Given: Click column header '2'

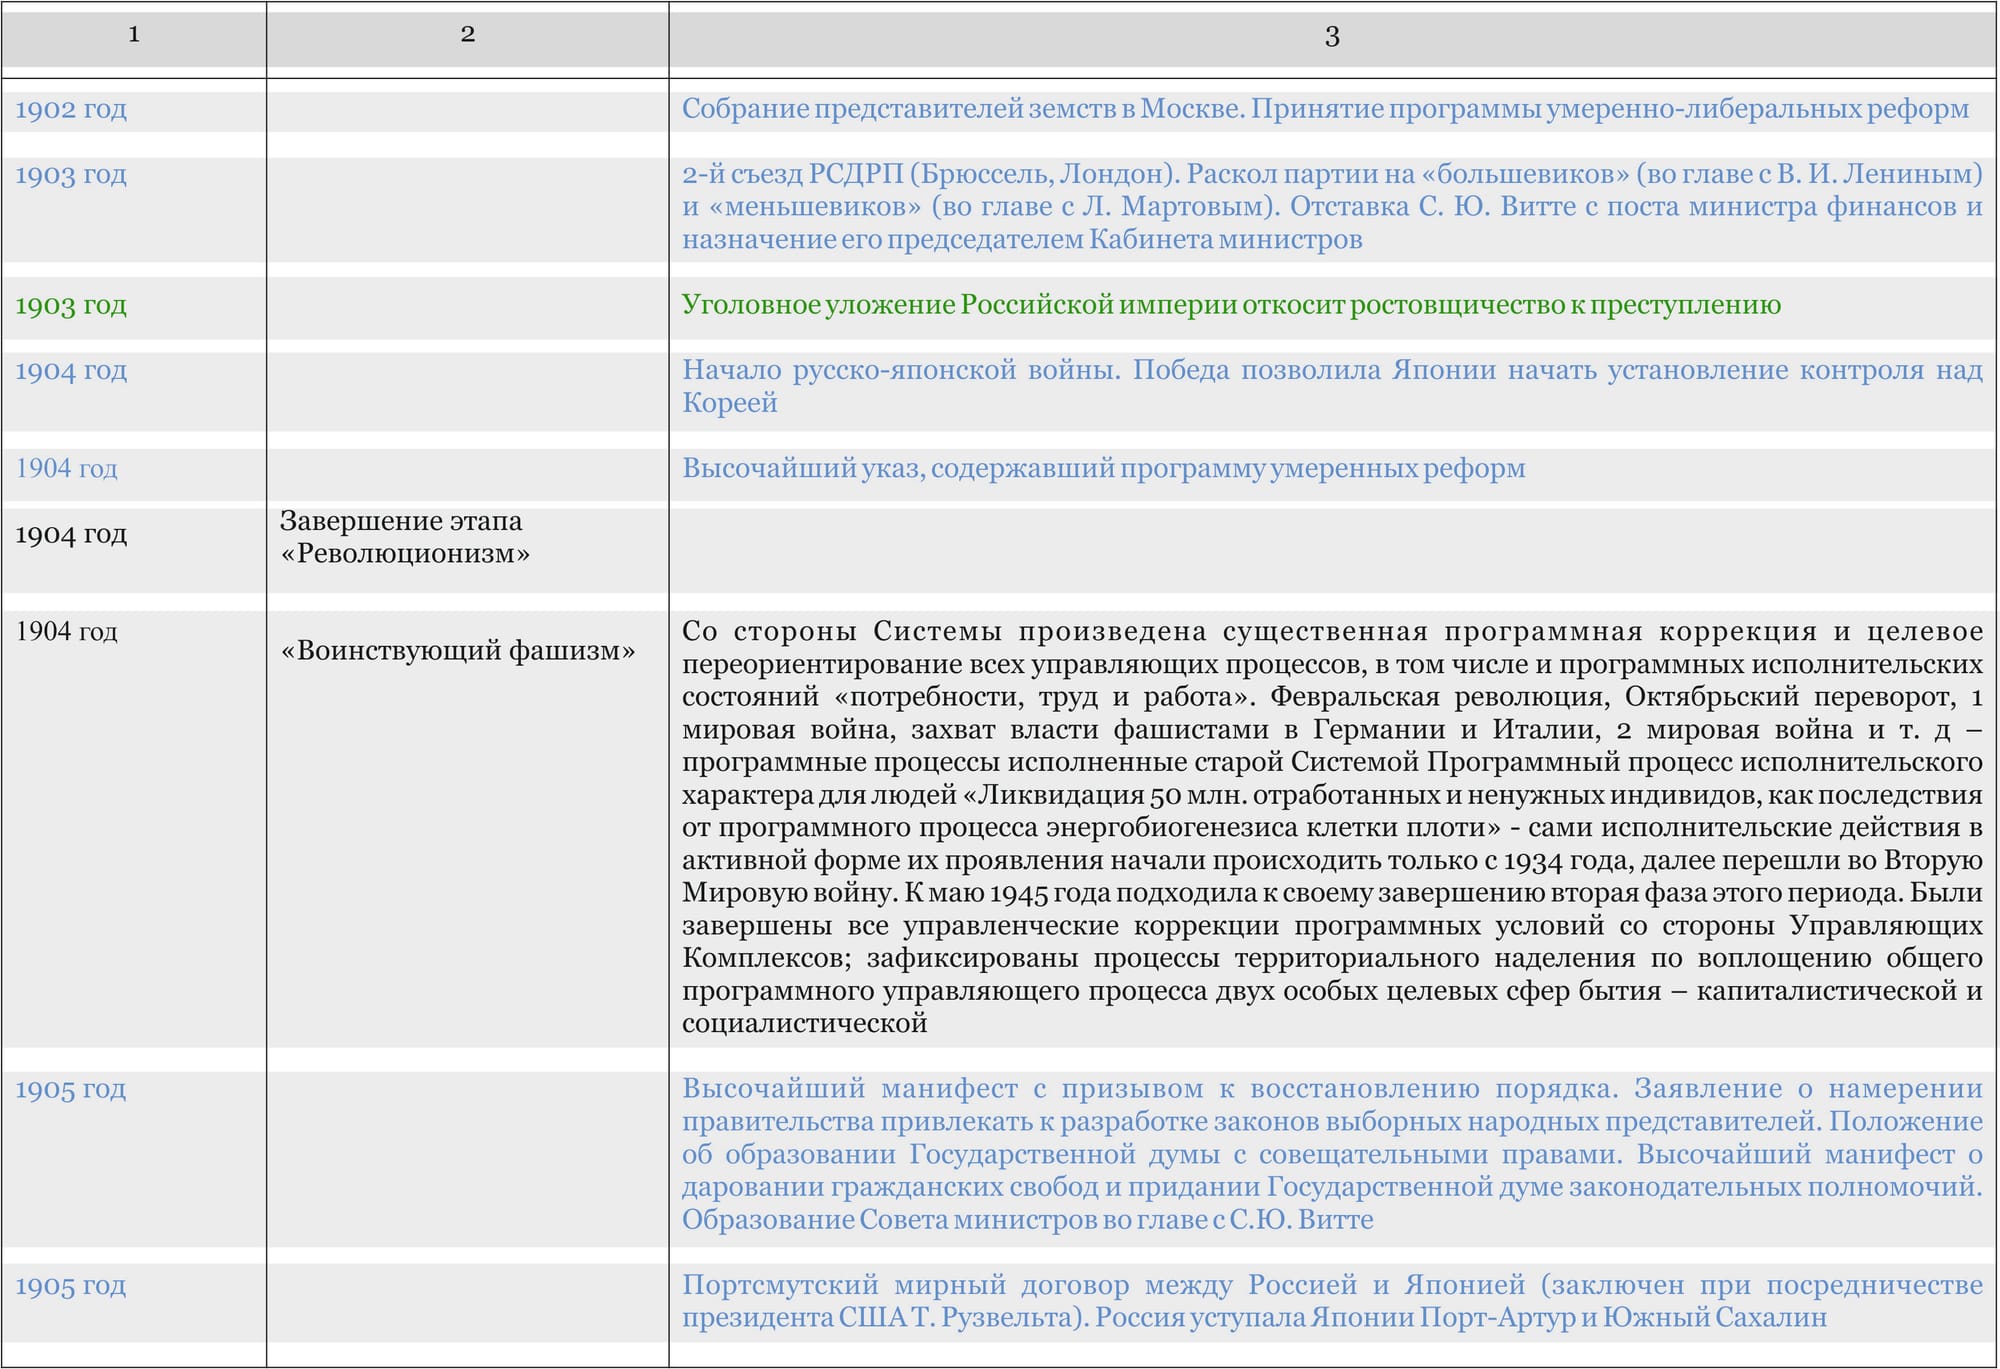Looking at the screenshot, I should click(467, 35).
